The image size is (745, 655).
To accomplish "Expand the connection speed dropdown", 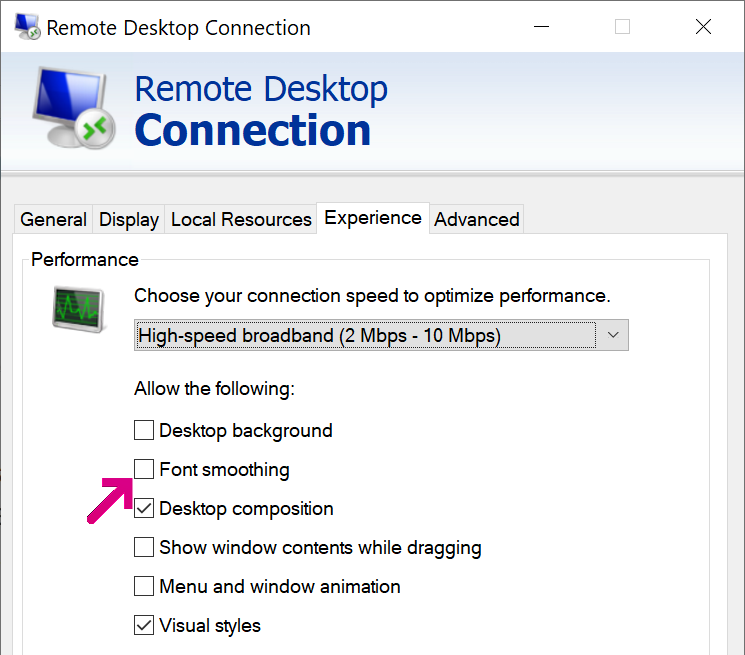I will 612,335.
